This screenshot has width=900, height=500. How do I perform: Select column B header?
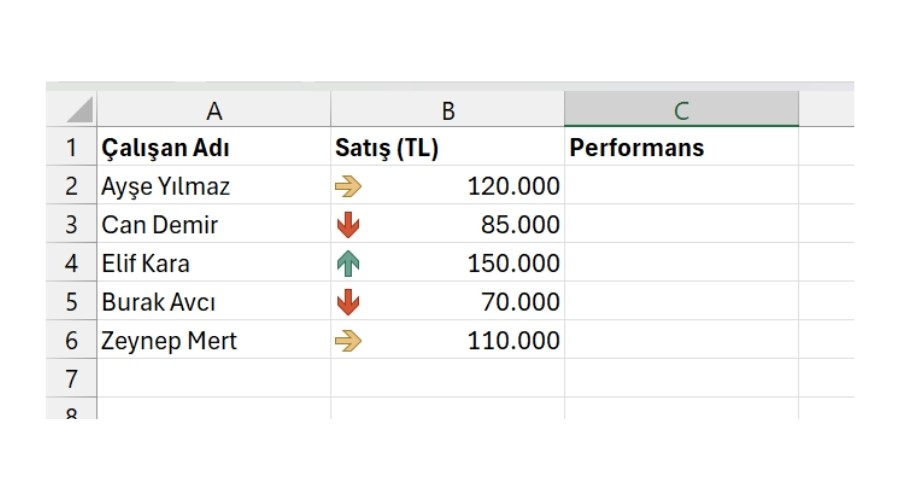pos(448,111)
